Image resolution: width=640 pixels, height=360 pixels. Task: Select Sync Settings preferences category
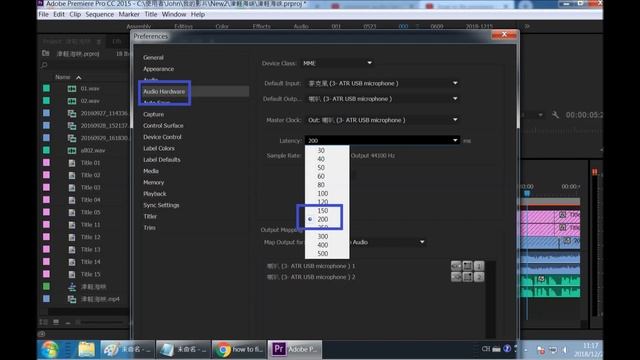[x=161, y=205]
